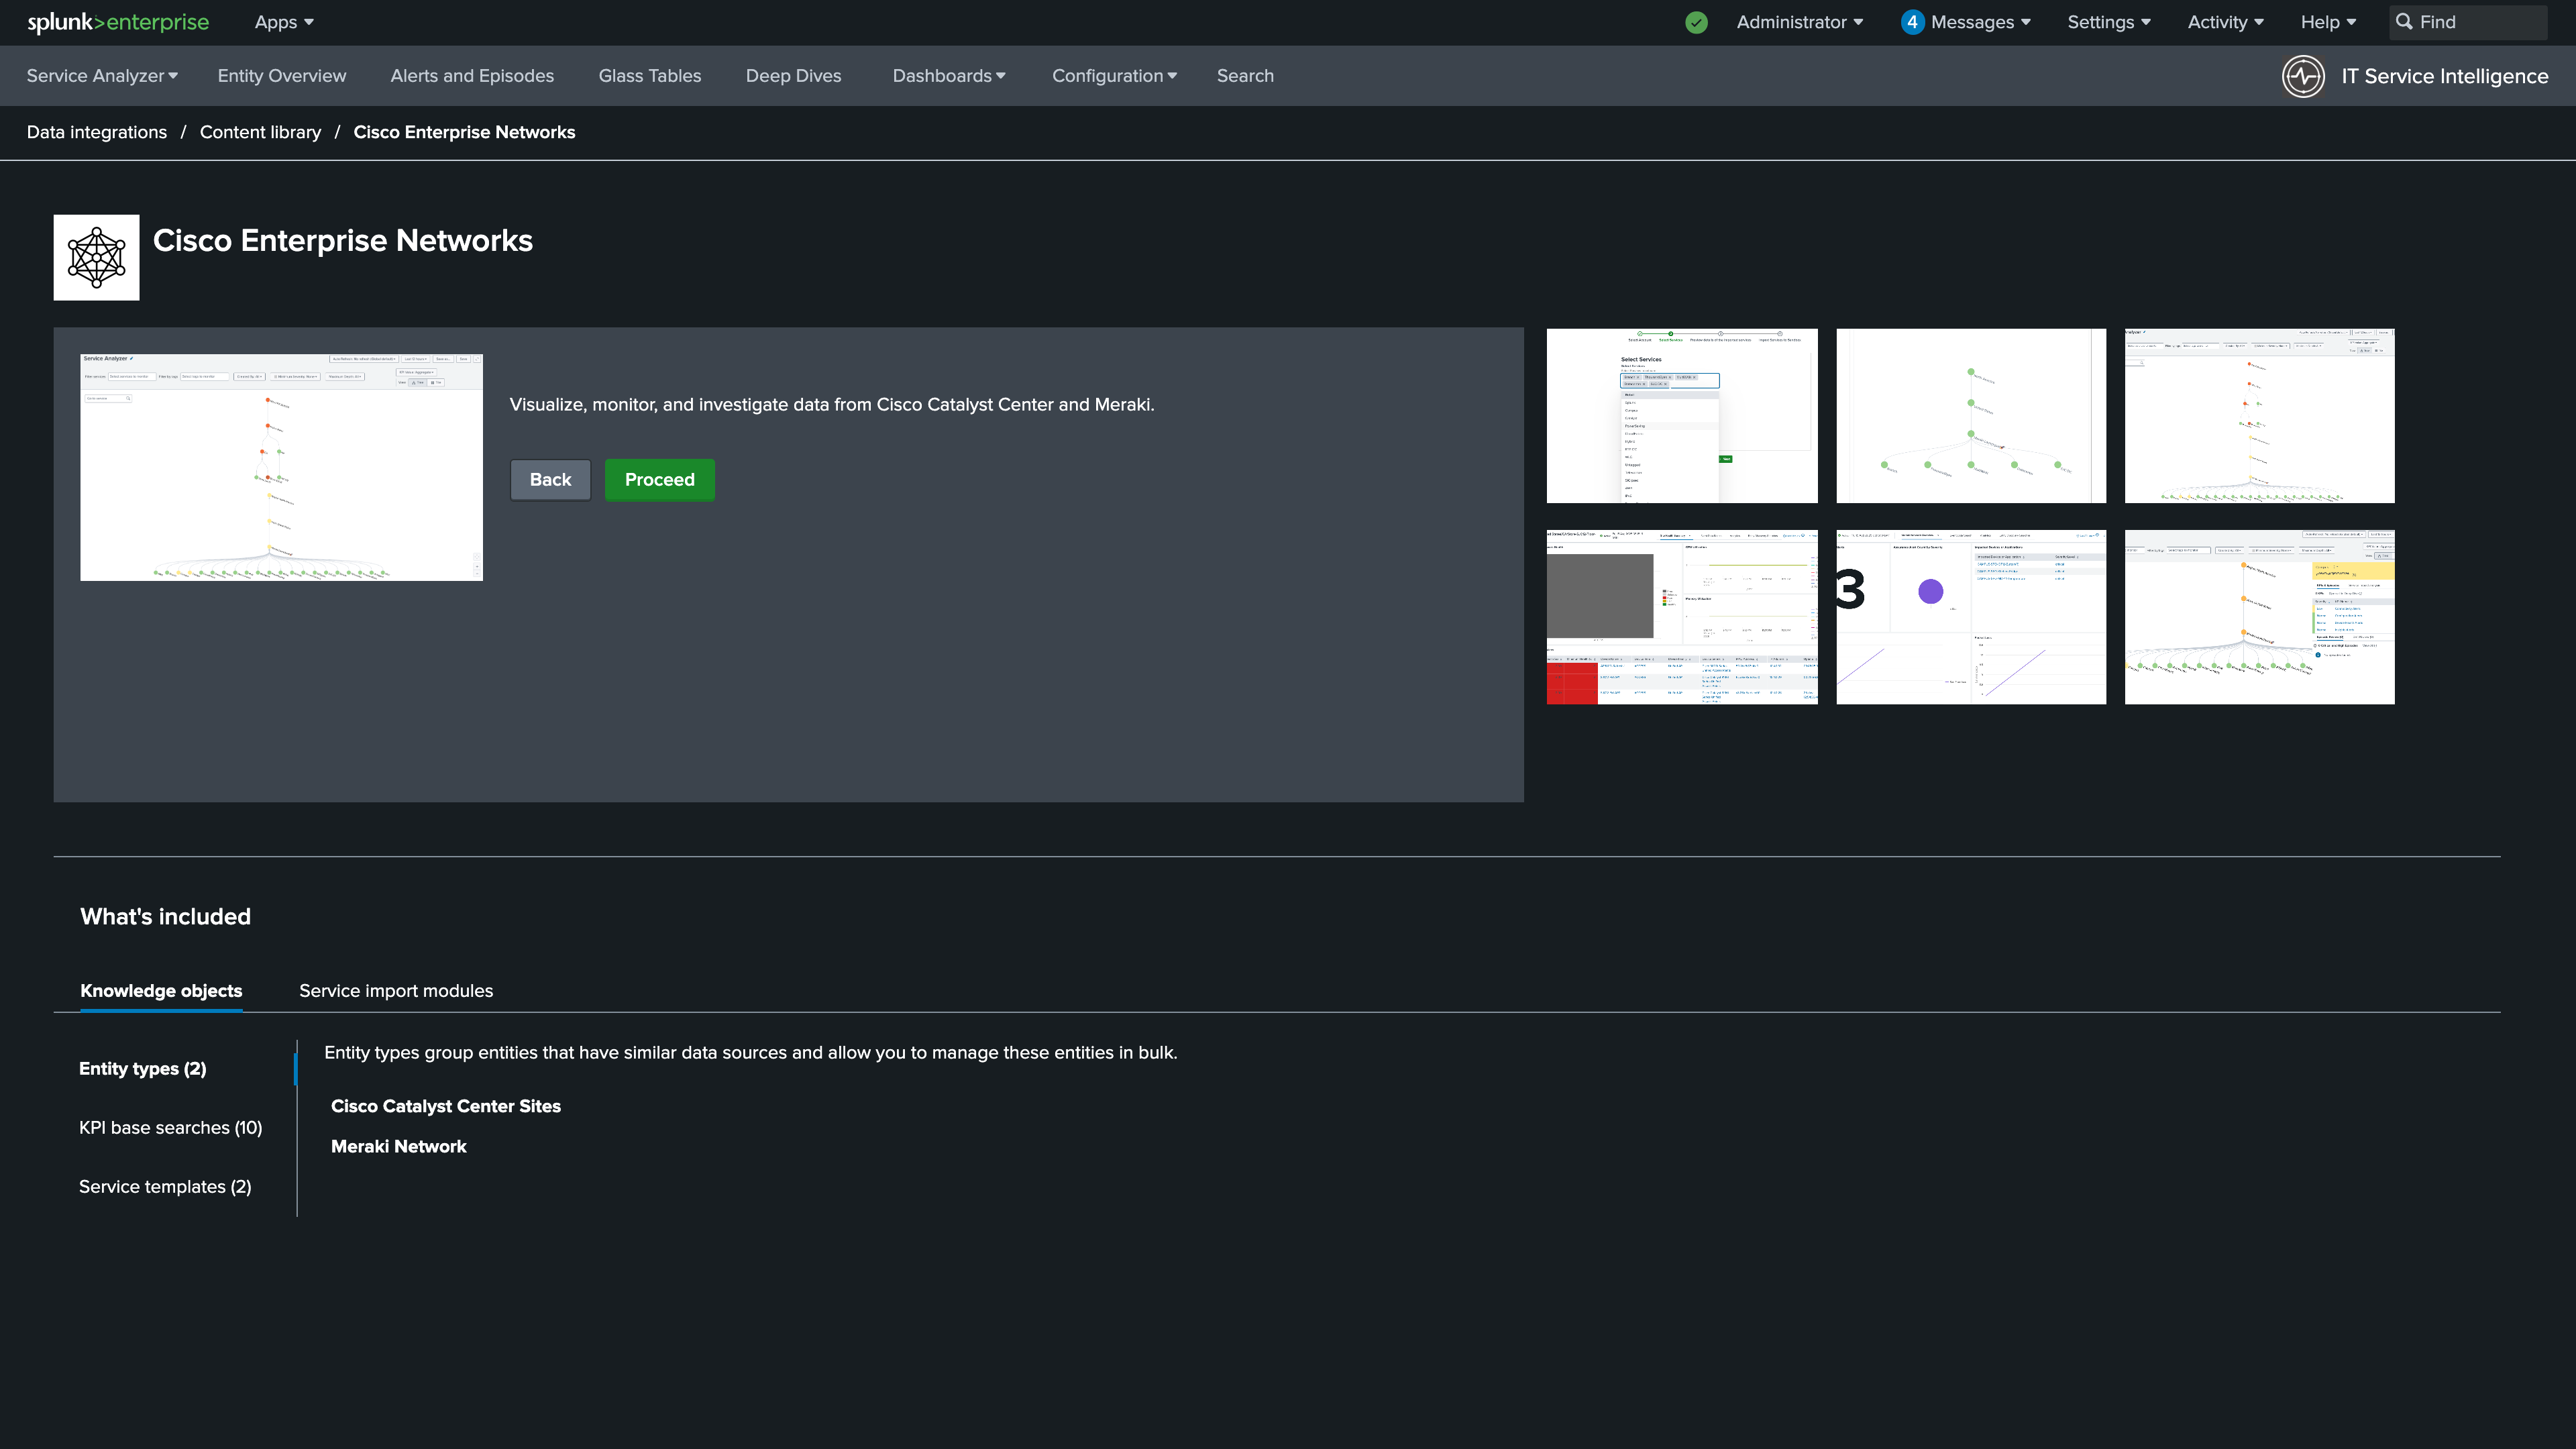Screen dimensions: 2576x1449
Task: Go to Data integrations breadcrumb
Action: click(97, 132)
